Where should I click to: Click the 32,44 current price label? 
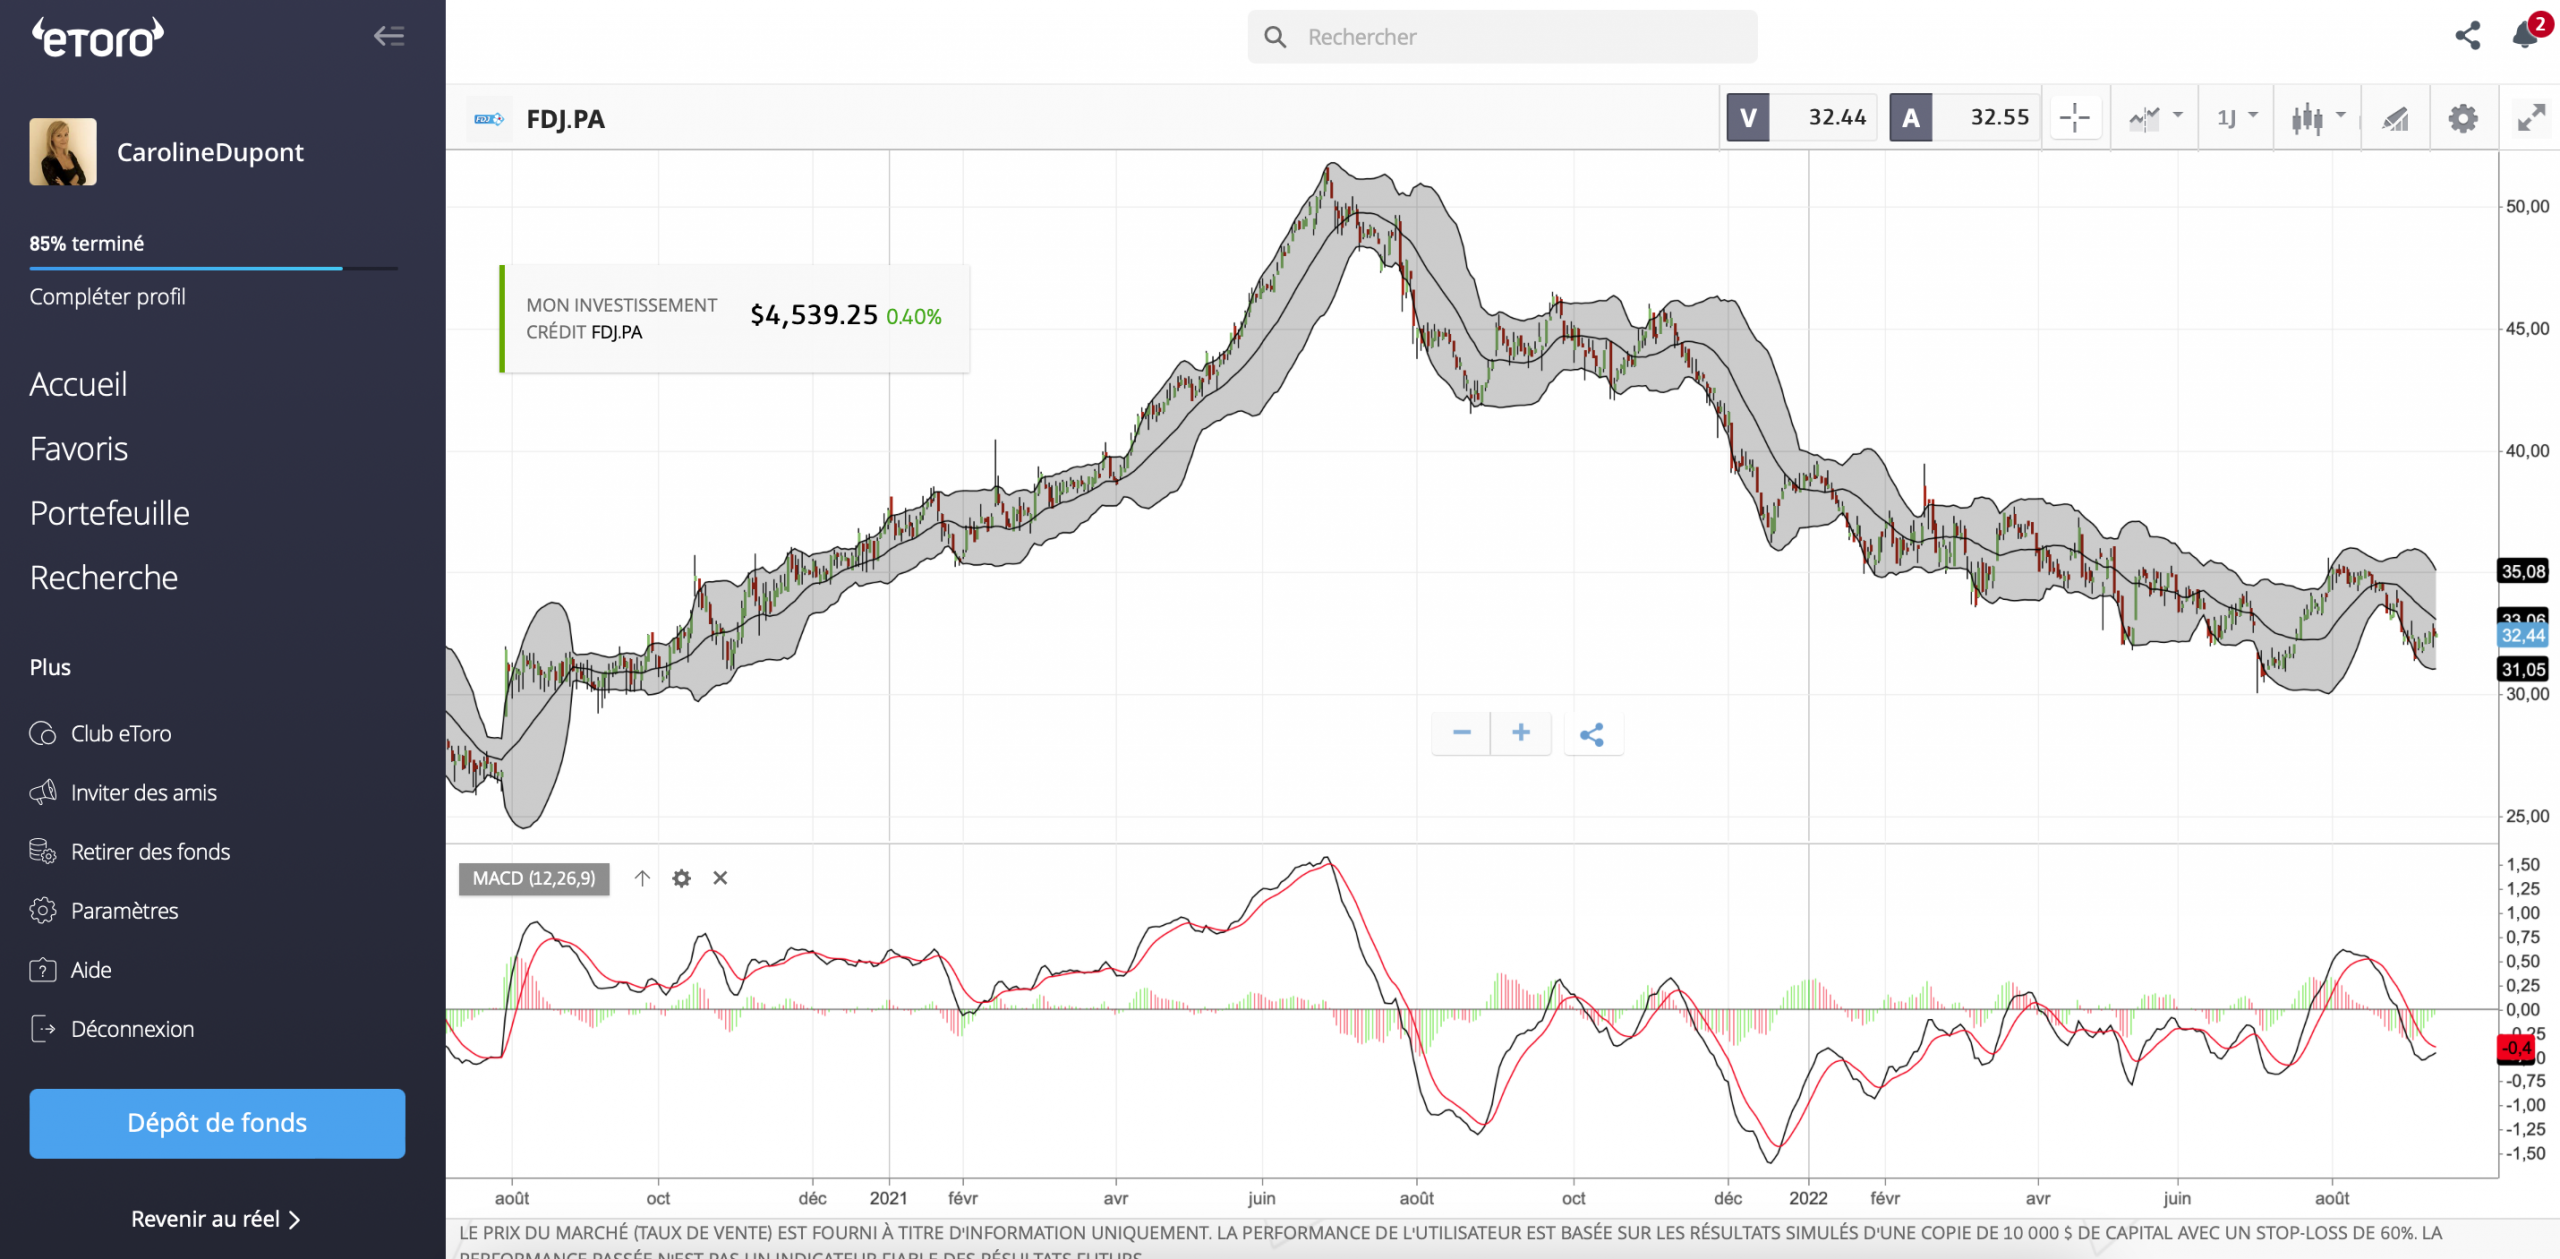click(x=2523, y=635)
